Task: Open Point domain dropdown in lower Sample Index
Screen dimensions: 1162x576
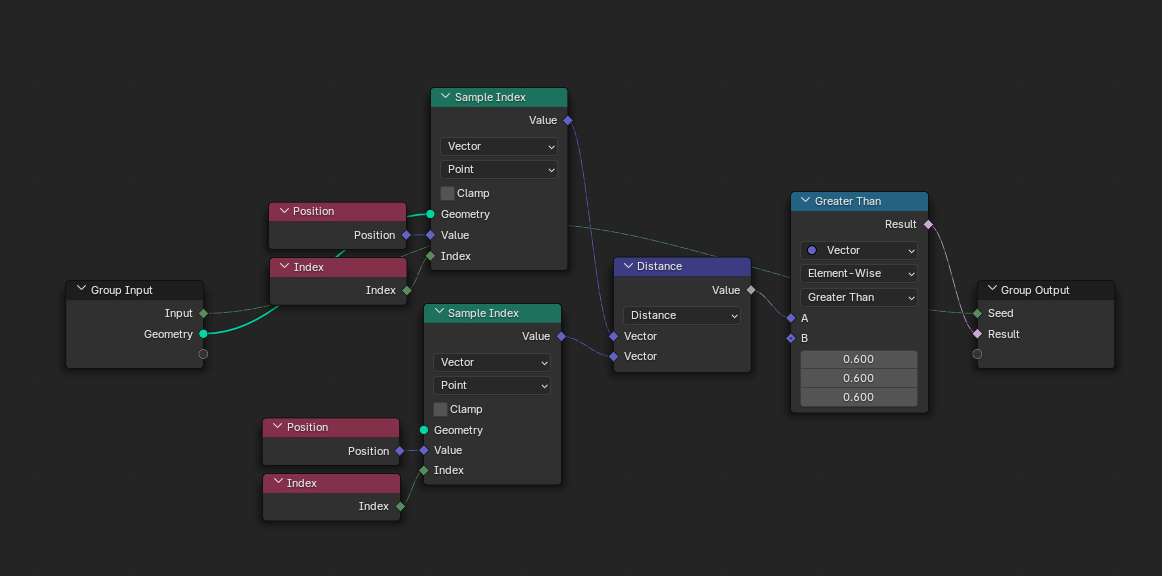Action: 492,385
